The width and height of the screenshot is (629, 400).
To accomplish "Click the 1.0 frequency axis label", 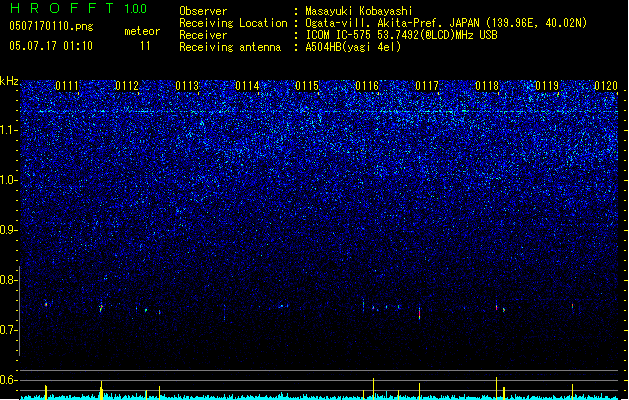I will pos(8,180).
